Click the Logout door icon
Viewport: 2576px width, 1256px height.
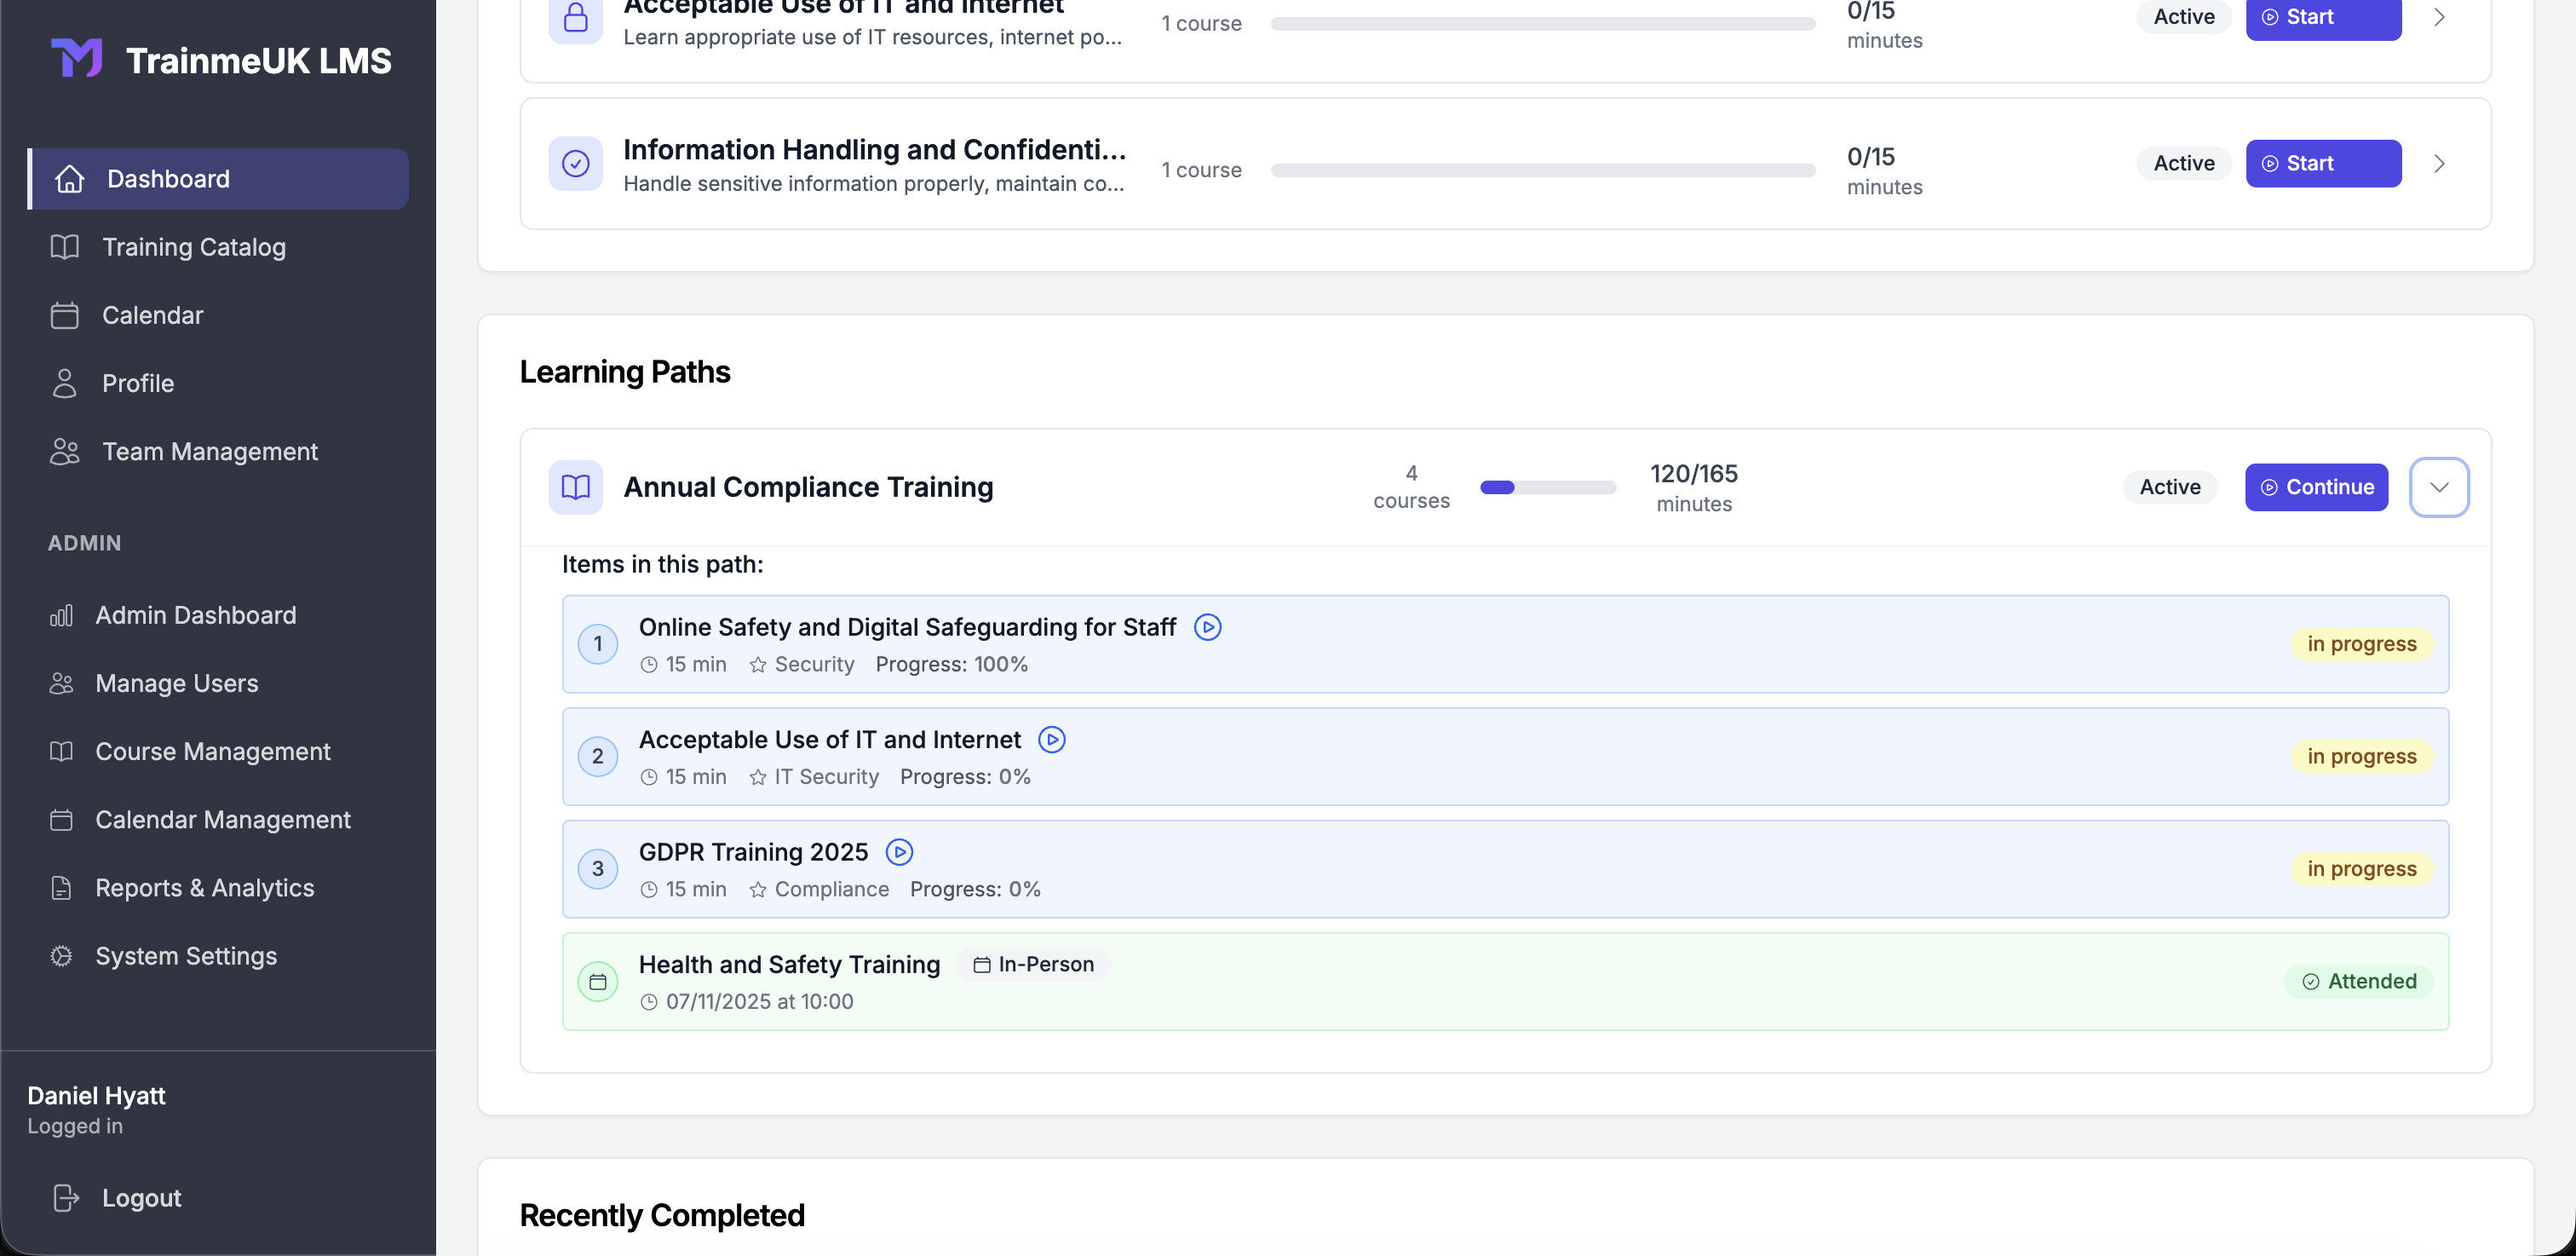click(64, 1197)
